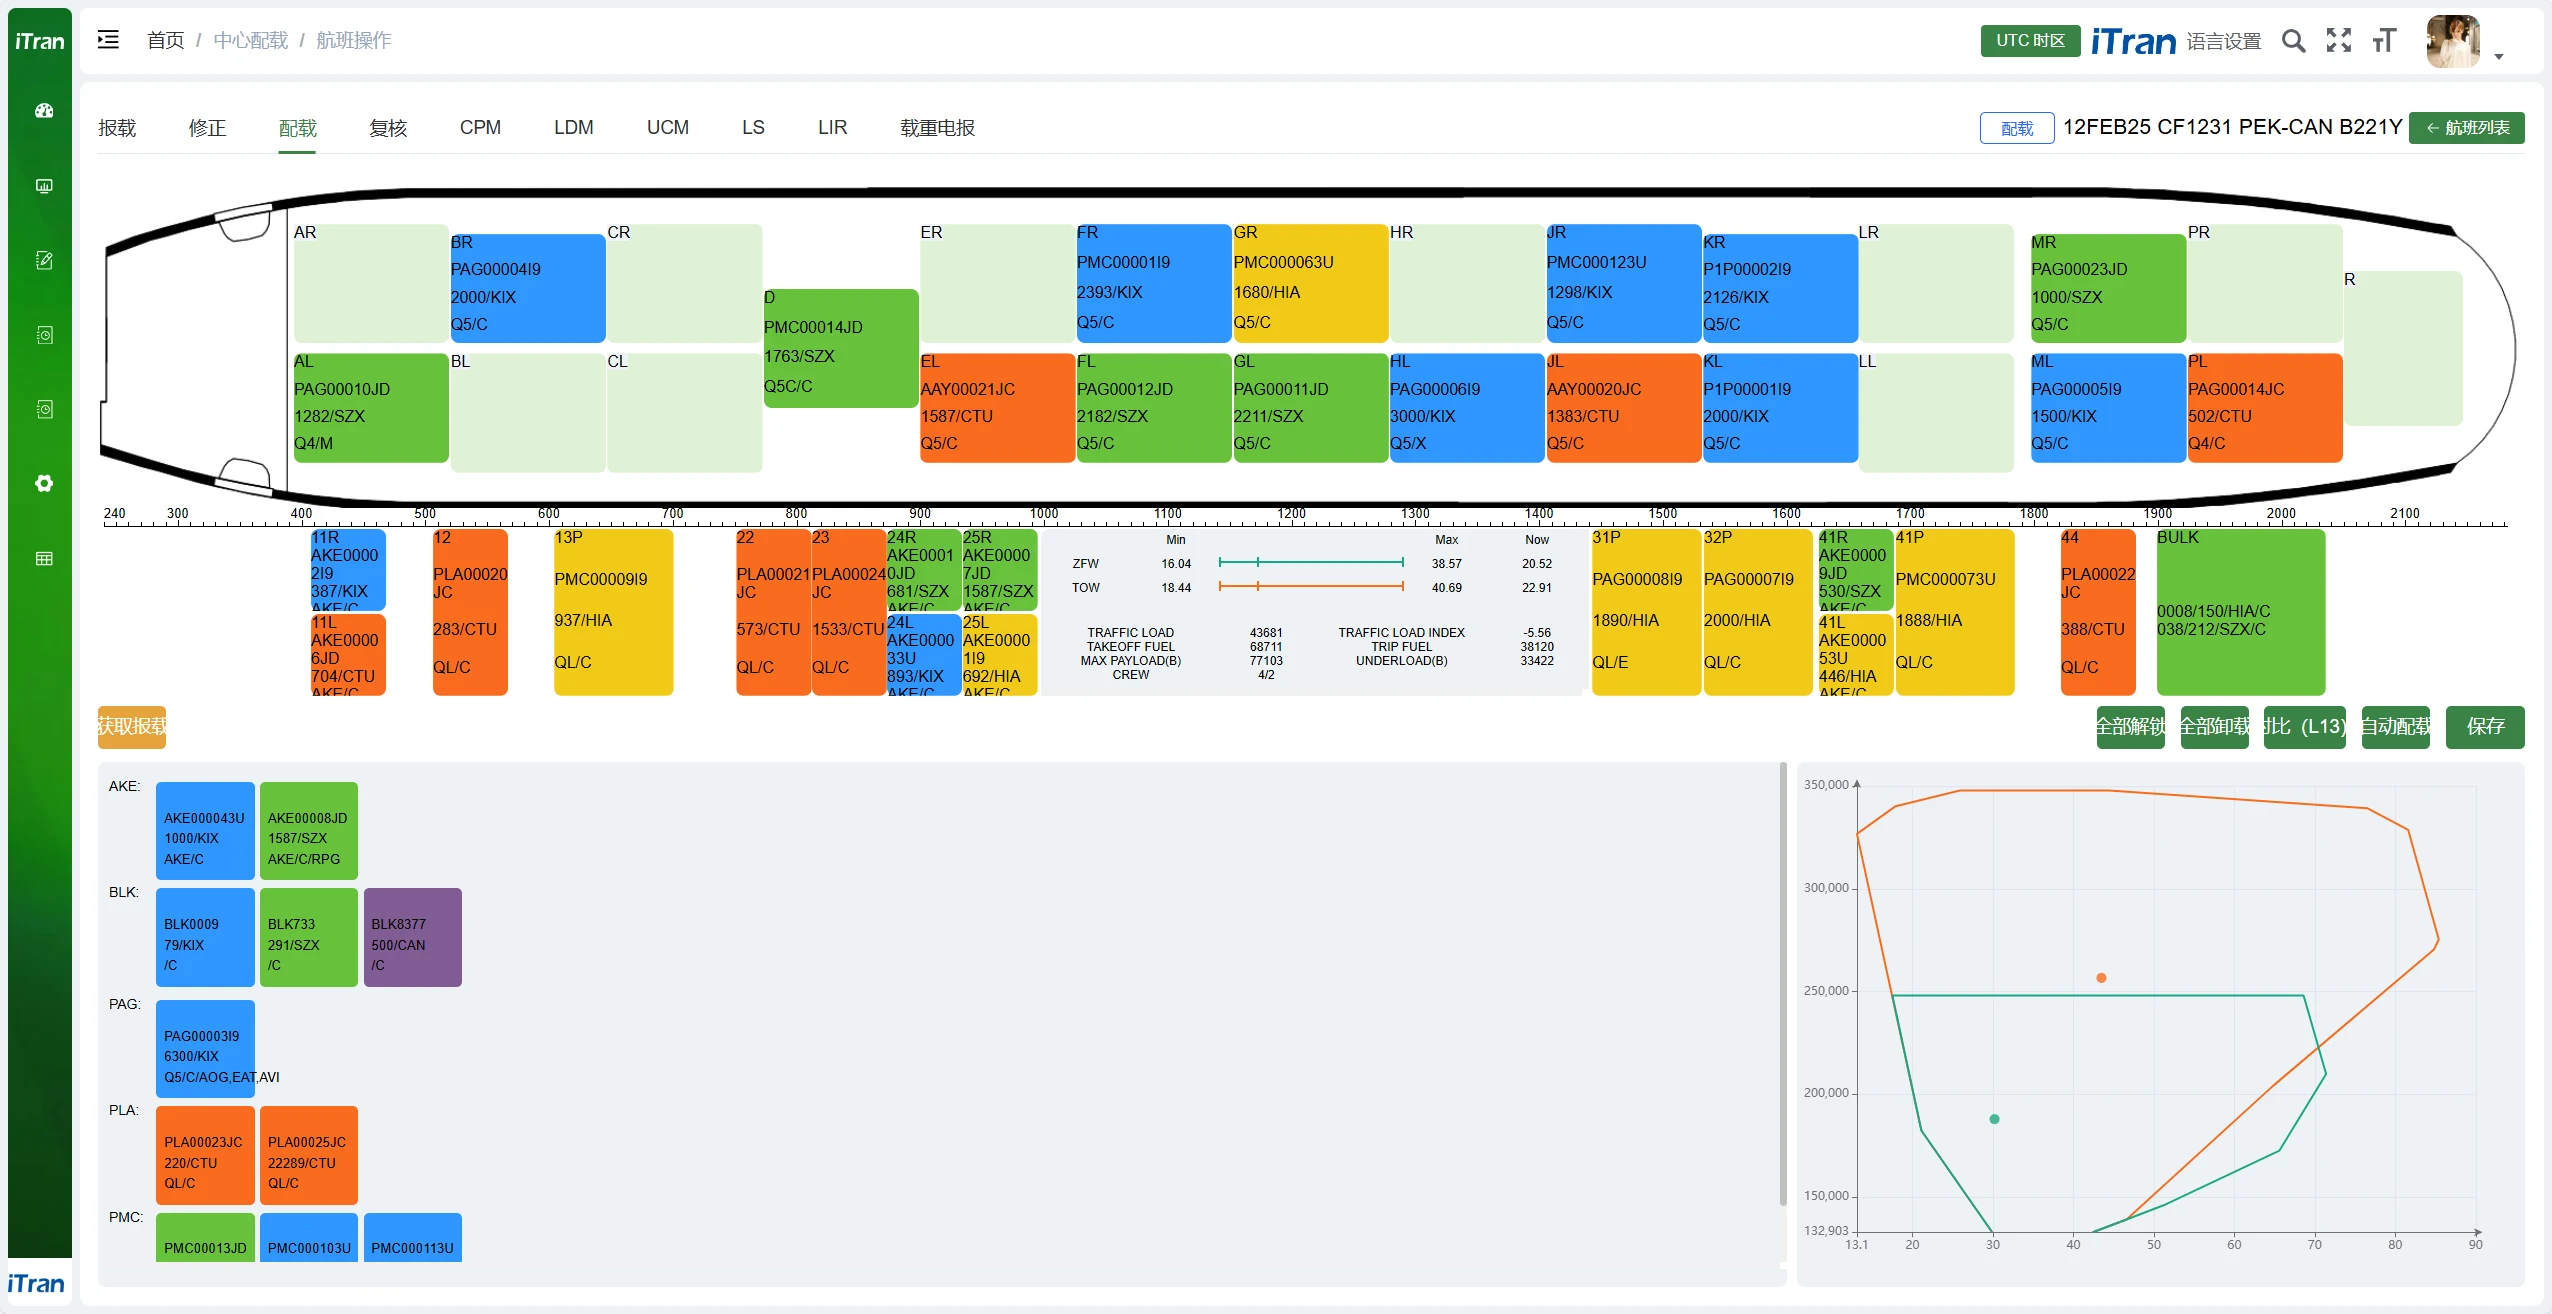This screenshot has height=1314, width=2552.
Task: Switch to the 复核 tab
Action: click(388, 128)
